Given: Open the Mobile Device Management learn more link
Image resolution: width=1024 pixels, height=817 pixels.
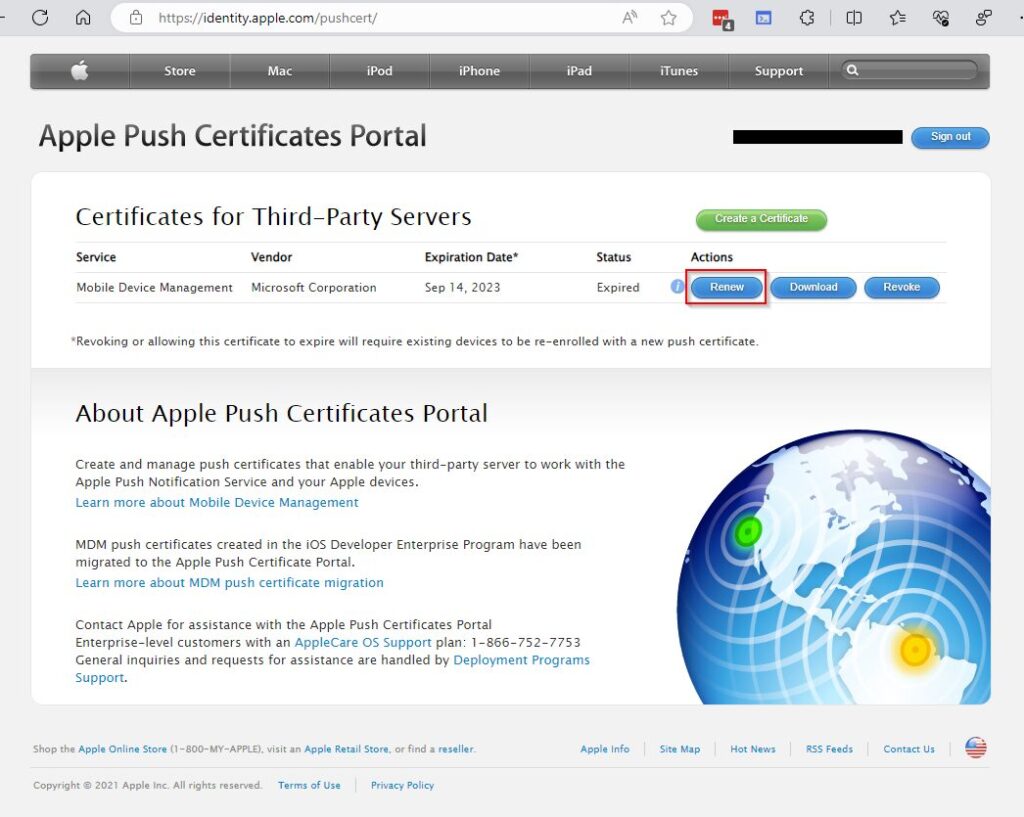Looking at the screenshot, I should [216, 502].
